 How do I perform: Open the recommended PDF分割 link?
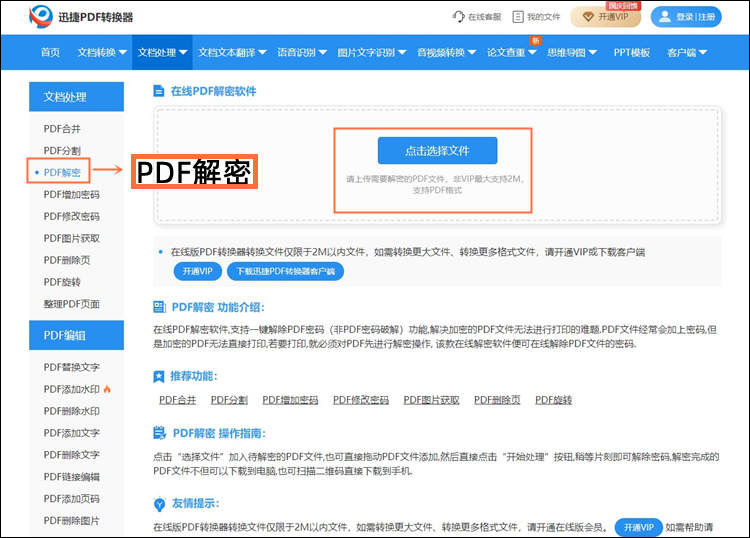click(x=229, y=400)
